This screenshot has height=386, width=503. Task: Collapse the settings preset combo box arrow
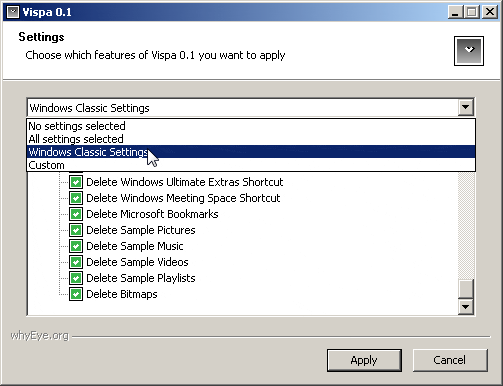point(465,107)
